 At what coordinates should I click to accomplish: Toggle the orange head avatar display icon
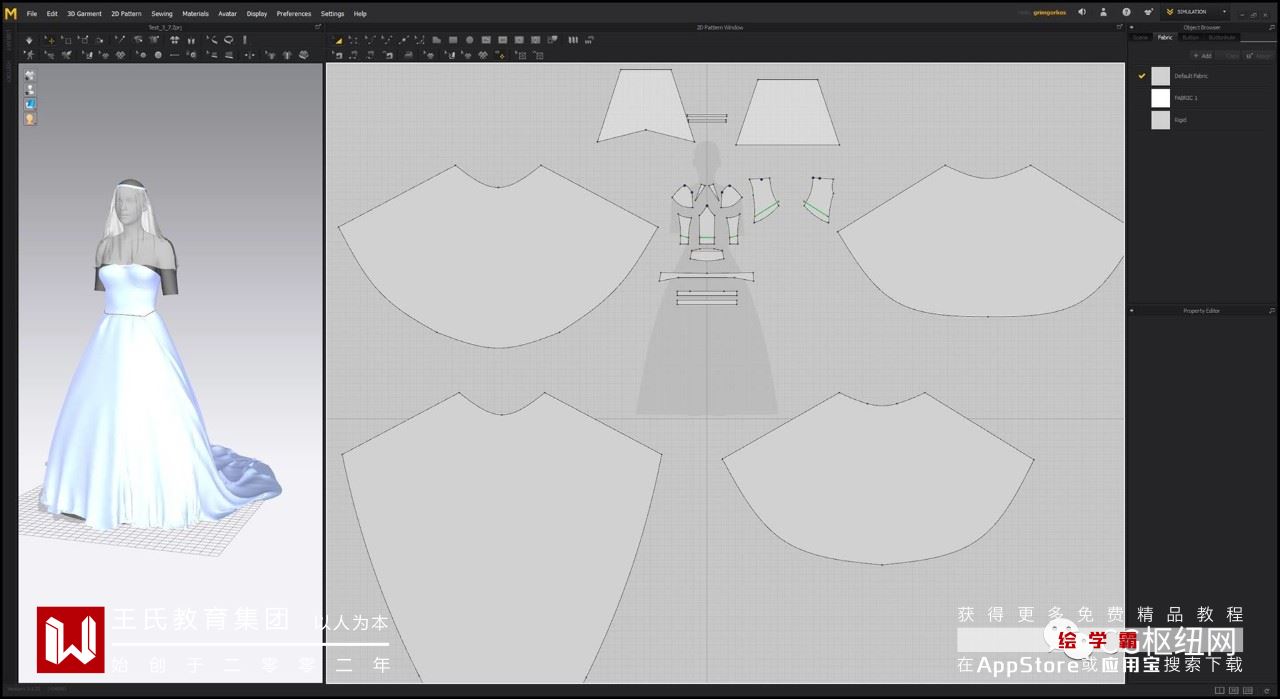[x=30, y=118]
